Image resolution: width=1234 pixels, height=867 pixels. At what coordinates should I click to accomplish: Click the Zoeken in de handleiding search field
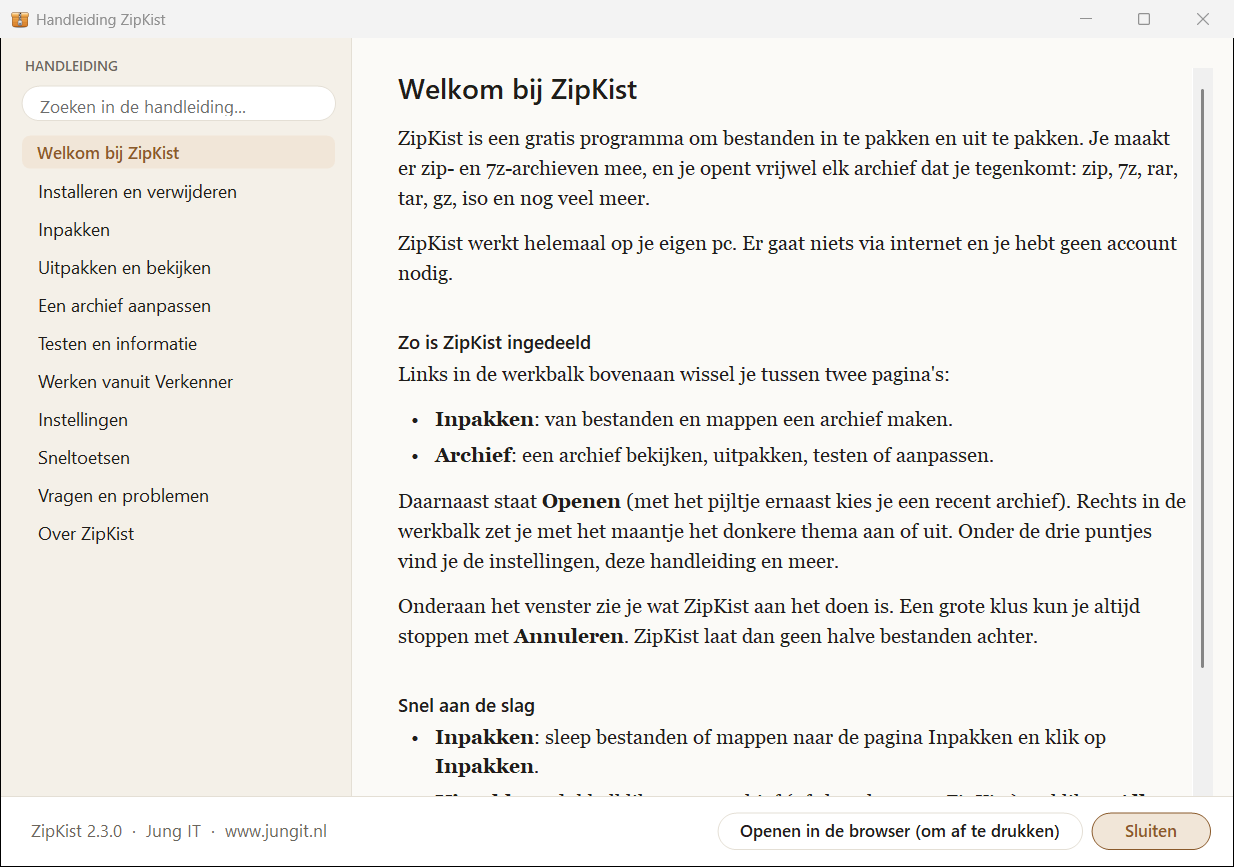(179, 106)
